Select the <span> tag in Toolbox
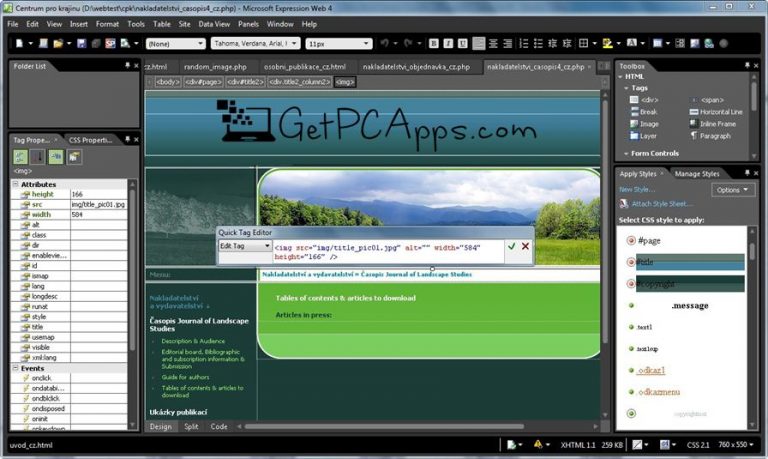Screen dimensions: 768x459 707,100
